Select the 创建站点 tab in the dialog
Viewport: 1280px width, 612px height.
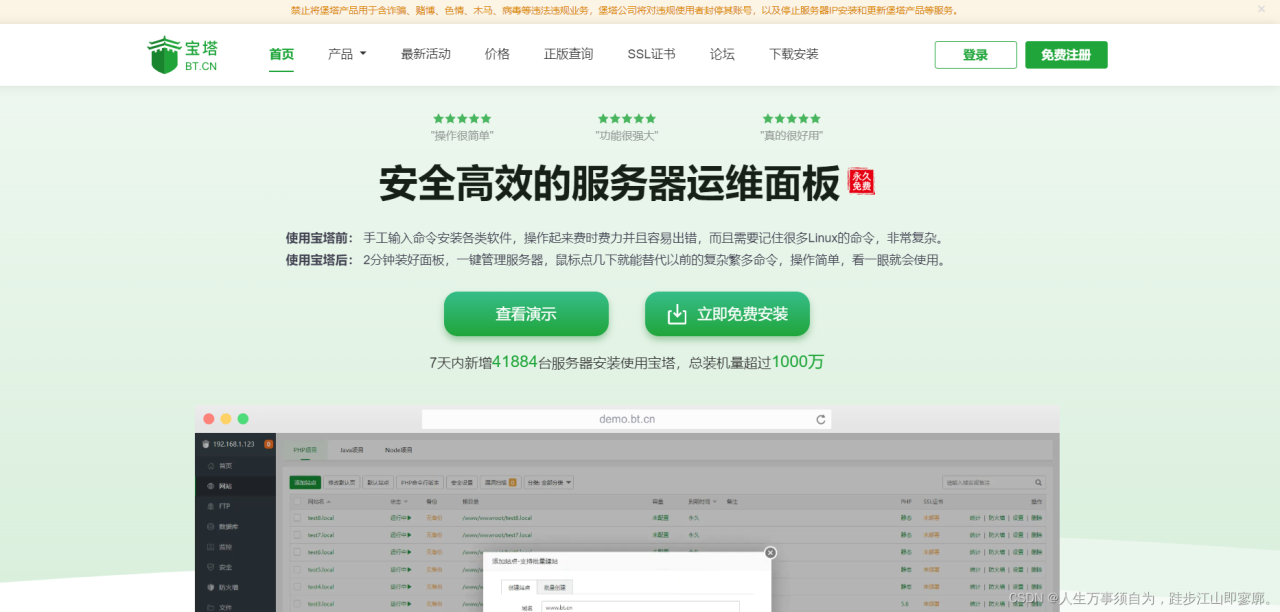click(519, 588)
